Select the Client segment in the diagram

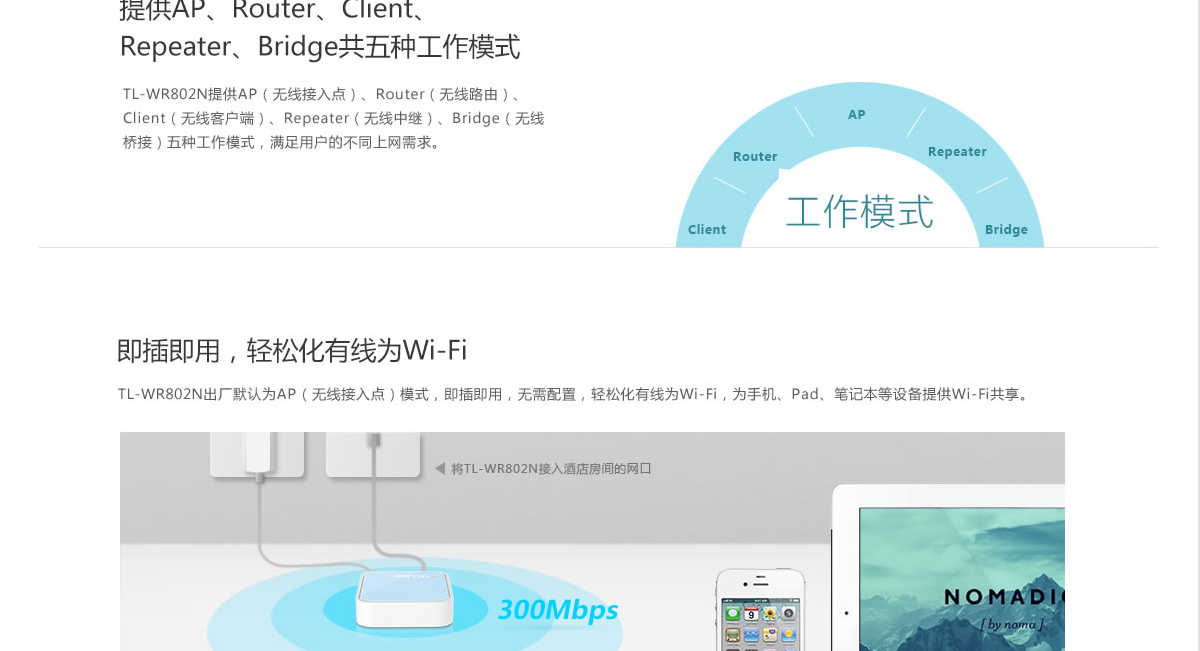tap(707, 229)
